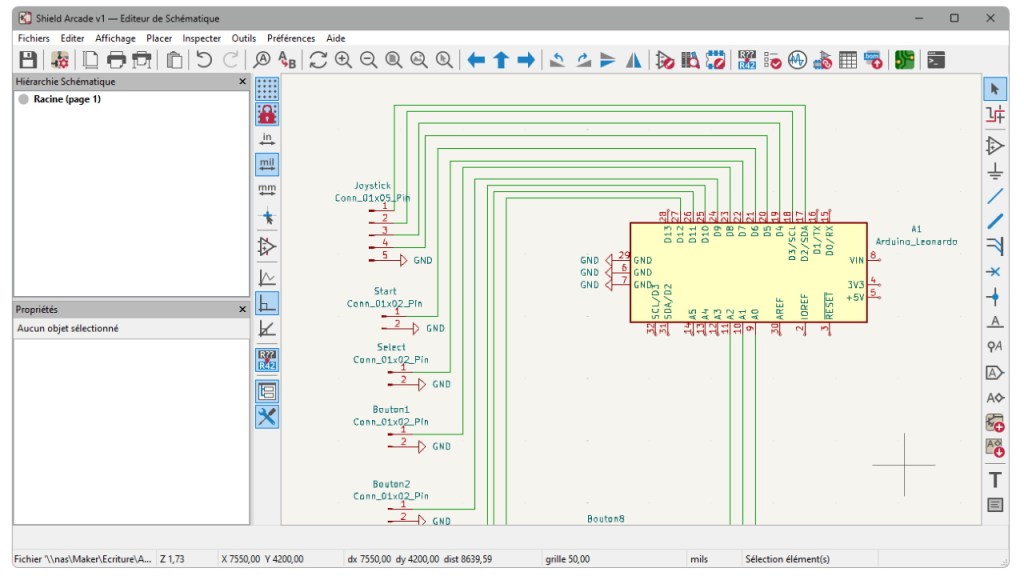Rotate selection counterclockwise
The height and width of the screenshot is (576, 1024).
557,61
